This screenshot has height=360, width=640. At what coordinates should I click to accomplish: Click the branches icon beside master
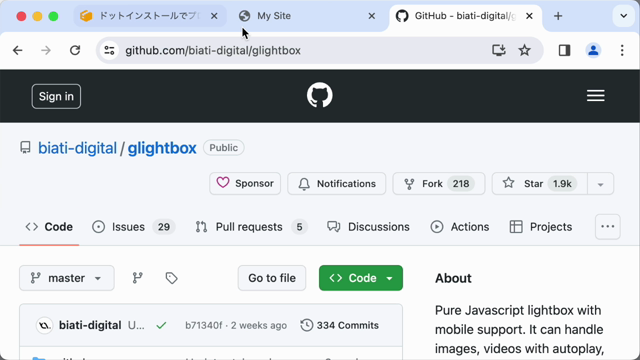(x=138, y=278)
